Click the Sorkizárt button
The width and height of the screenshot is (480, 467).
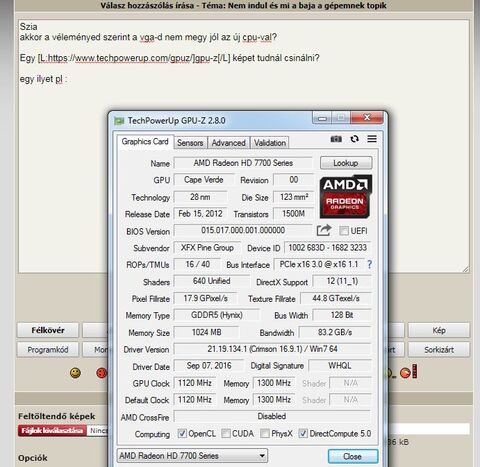pos(439,350)
